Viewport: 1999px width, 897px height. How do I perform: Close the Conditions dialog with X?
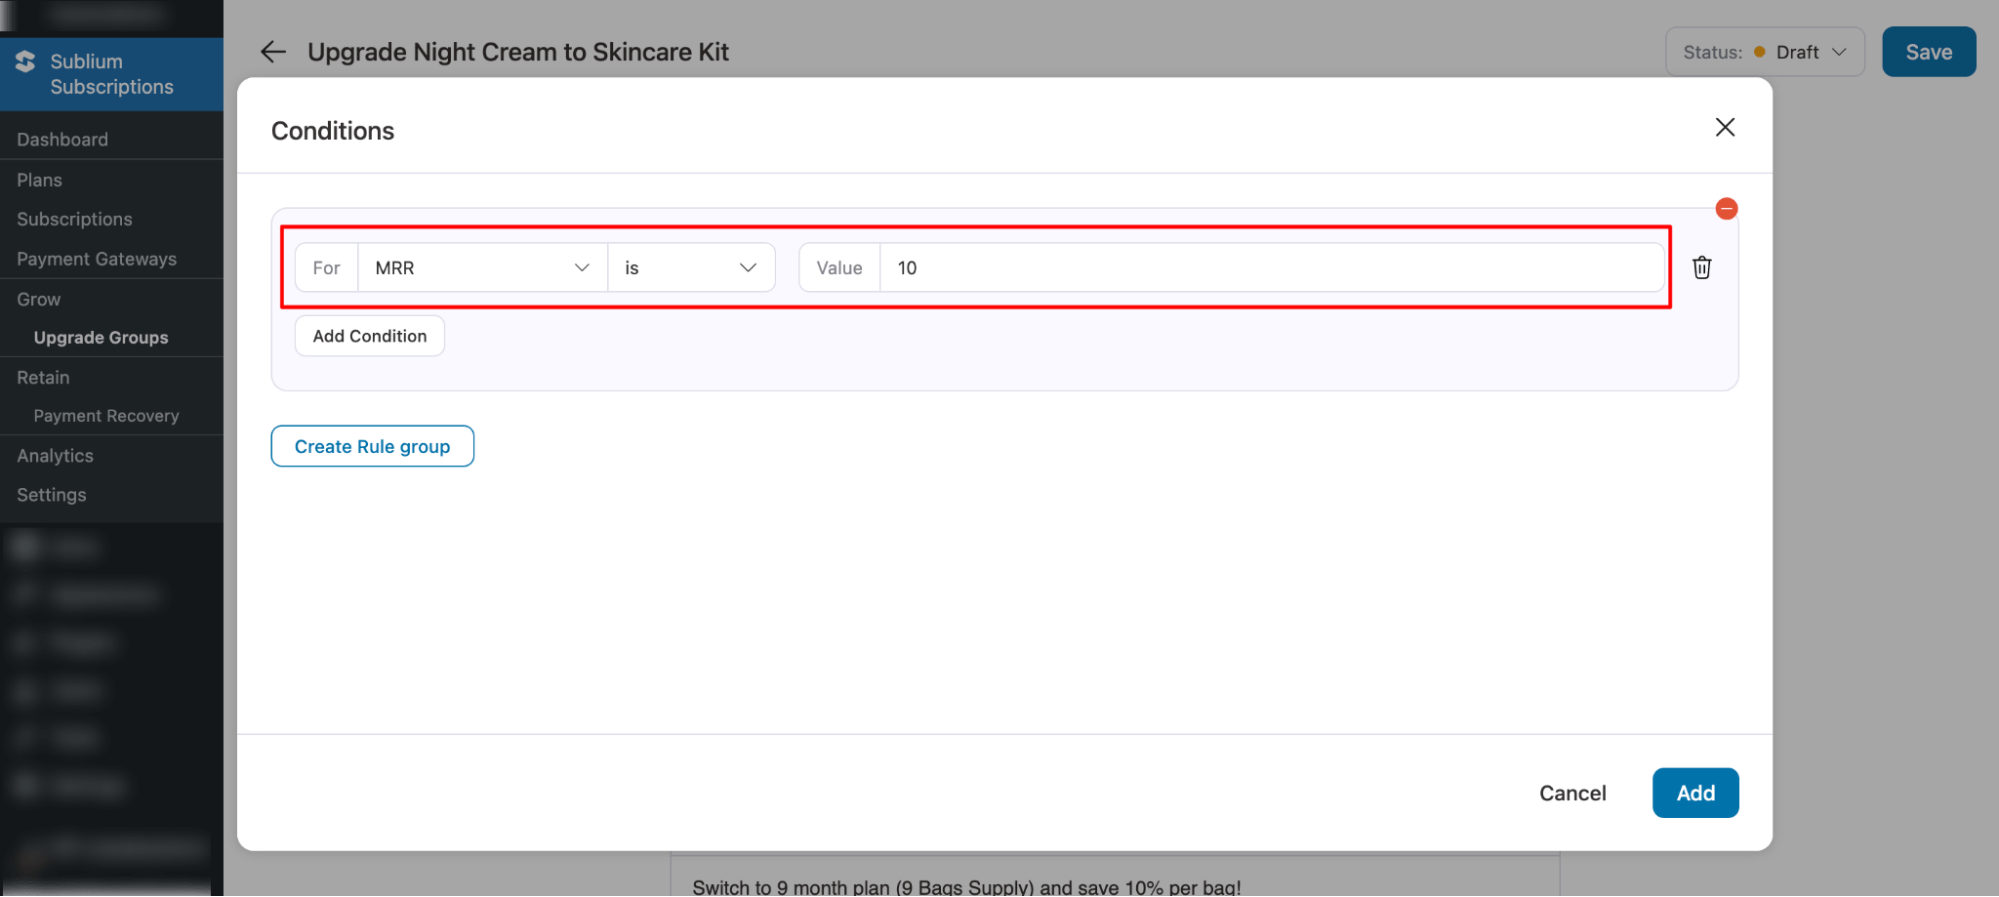click(1724, 128)
